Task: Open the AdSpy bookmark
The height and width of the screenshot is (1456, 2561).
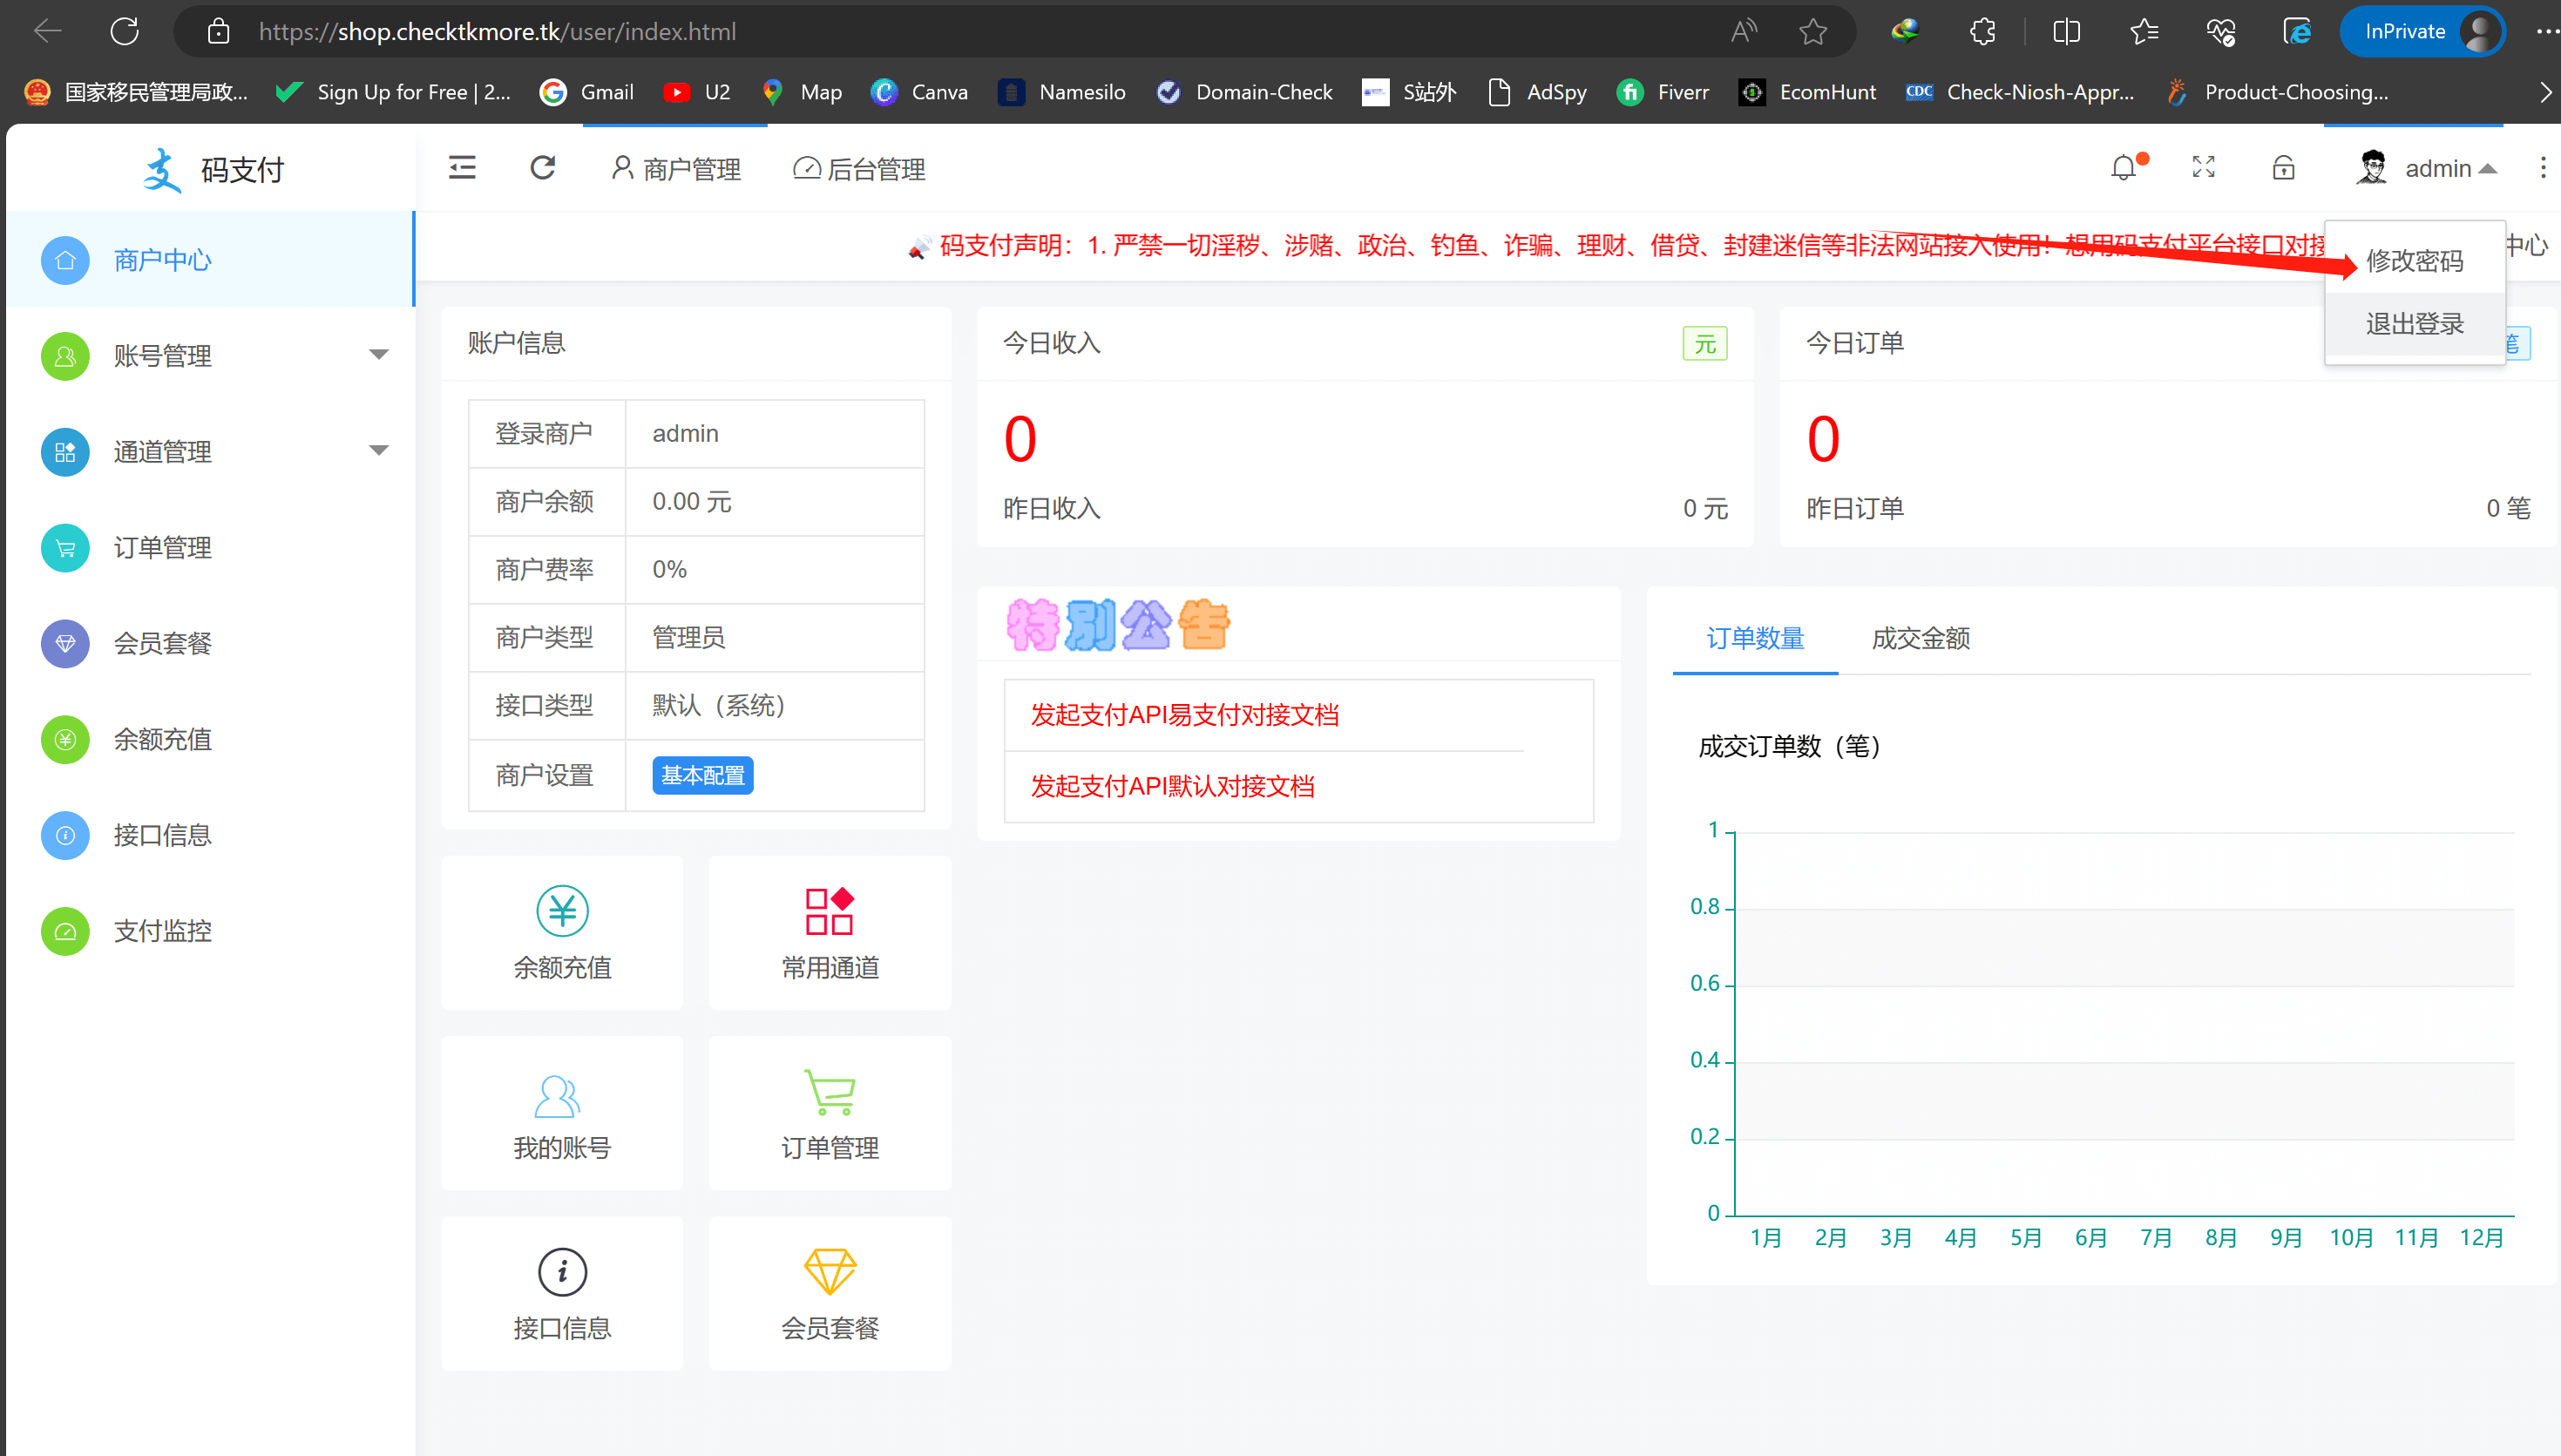Action: [x=1537, y=92]
